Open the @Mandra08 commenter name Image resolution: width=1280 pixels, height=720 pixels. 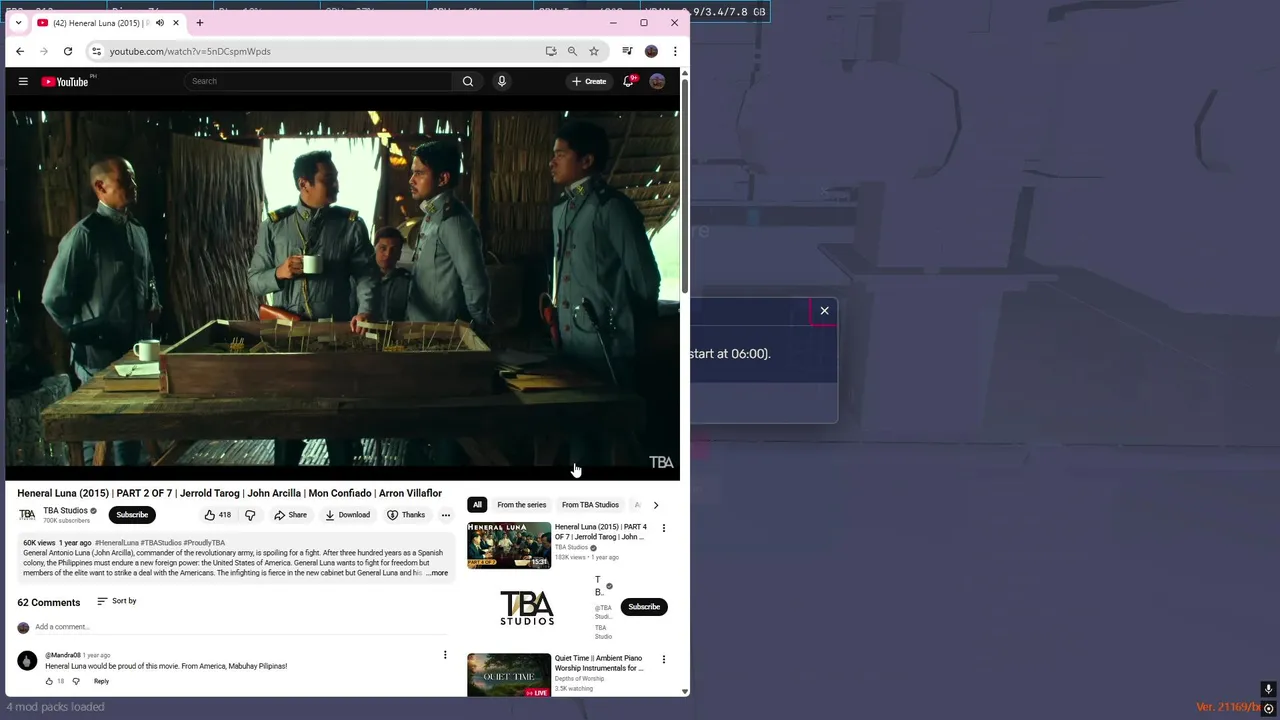coord(62,655)
